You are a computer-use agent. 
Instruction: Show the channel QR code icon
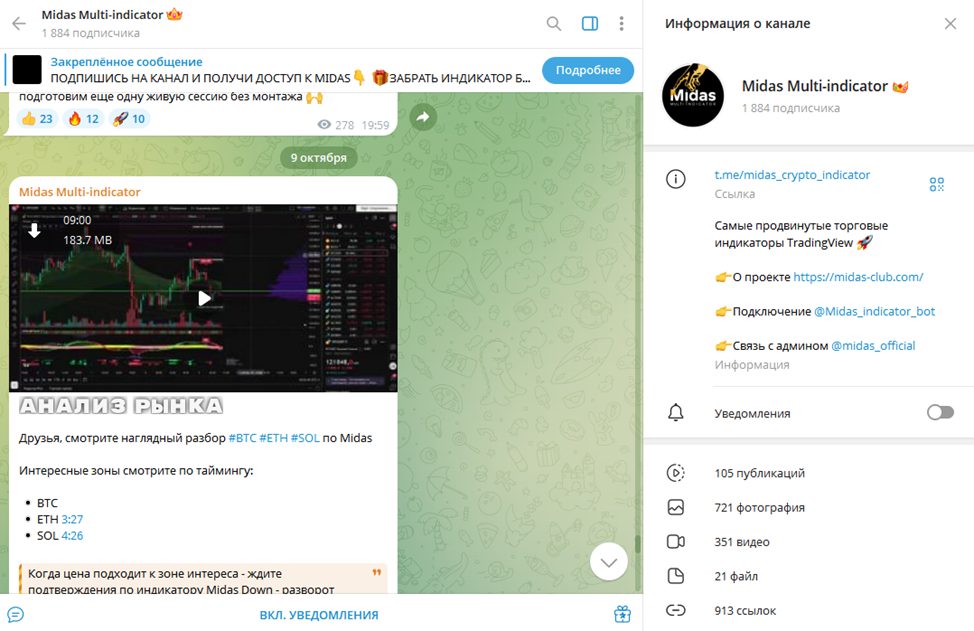coord(936,184)
